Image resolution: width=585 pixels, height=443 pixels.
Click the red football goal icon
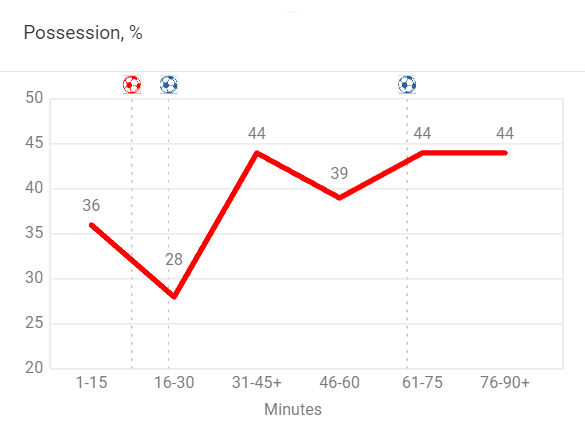[132, 85]
